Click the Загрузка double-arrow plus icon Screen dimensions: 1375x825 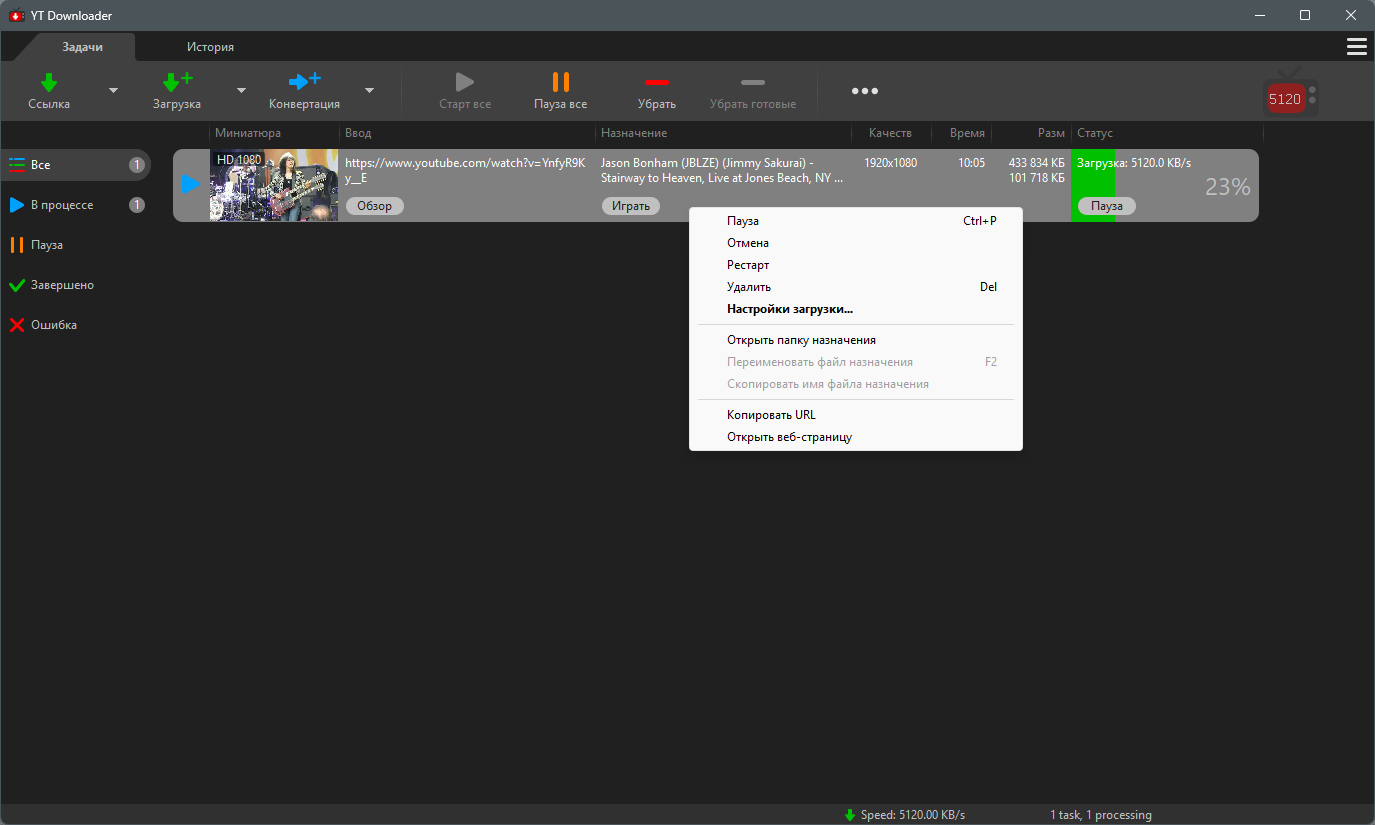(178, 82)
